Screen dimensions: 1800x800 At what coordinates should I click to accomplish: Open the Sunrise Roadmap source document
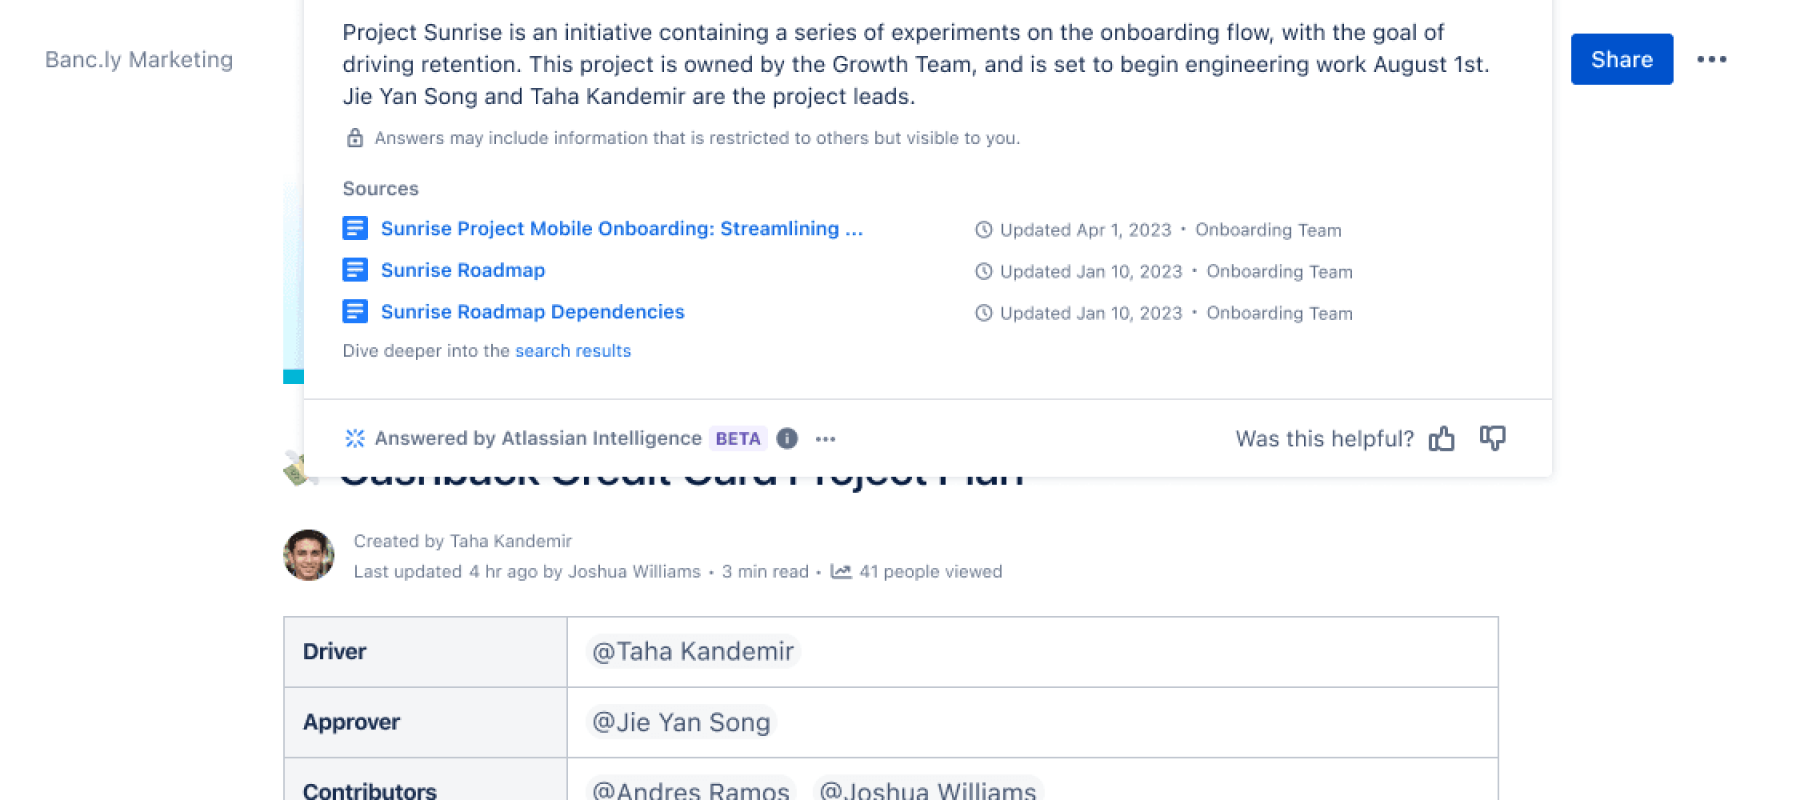(463, 269)
